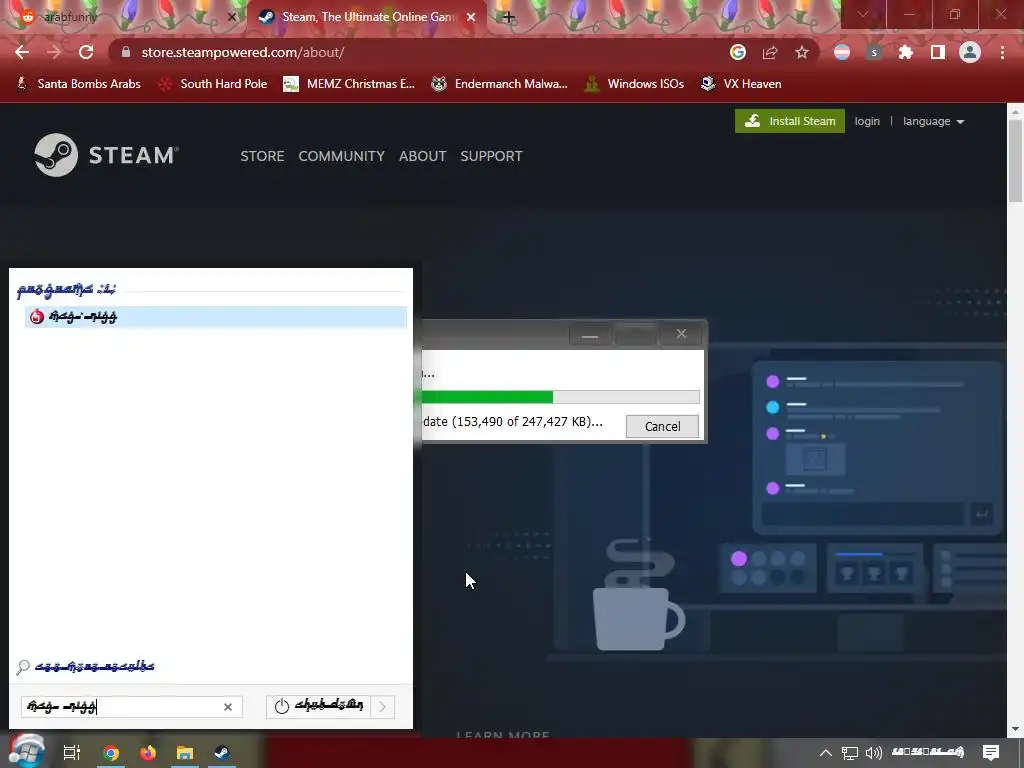The image size is (1024, 768).
Task: Cancel the Steam update download
Action: click(662, 426)
